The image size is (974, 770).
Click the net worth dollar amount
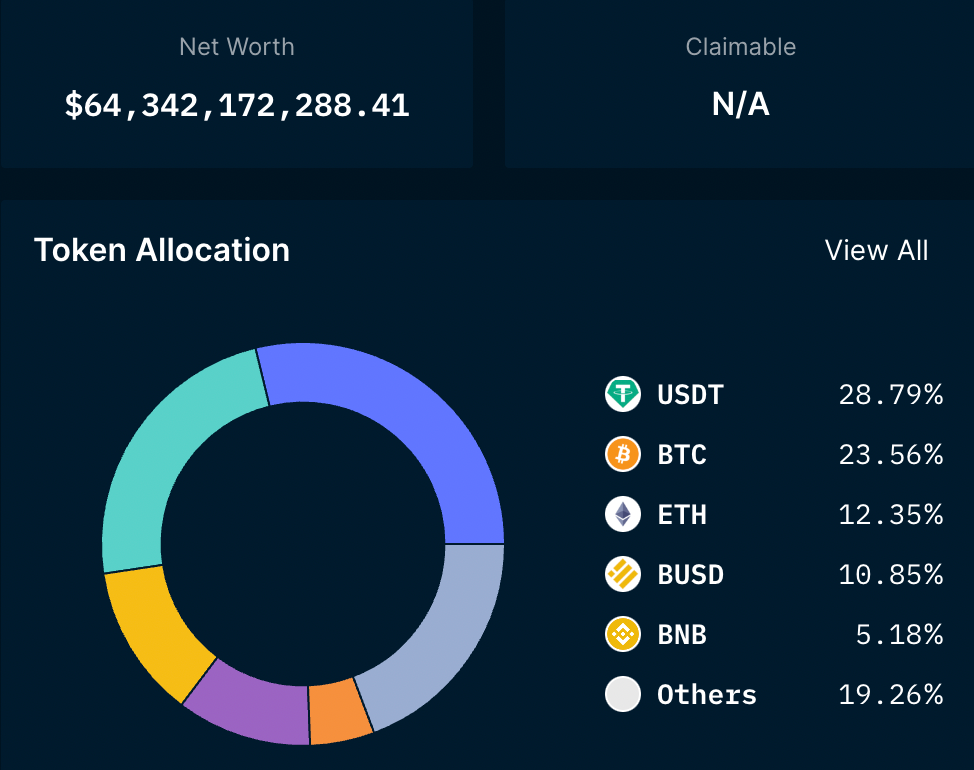(x=236, y=104)
